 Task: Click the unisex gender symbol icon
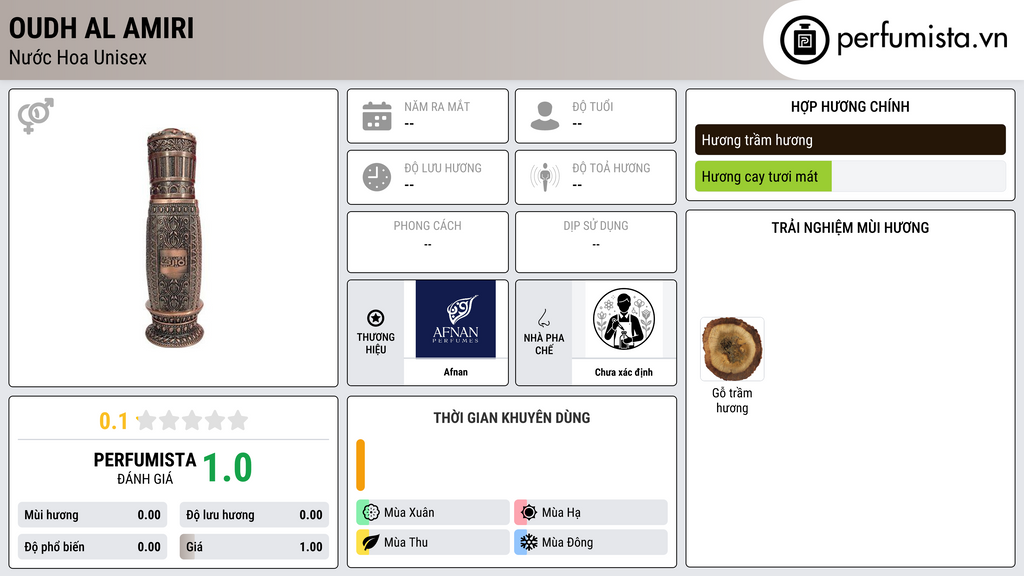(36, 116)
